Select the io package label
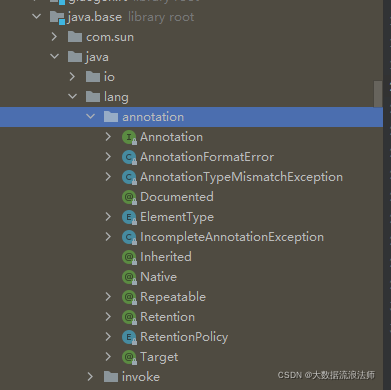This screenshot has height=390, width=391. [109, 77]
